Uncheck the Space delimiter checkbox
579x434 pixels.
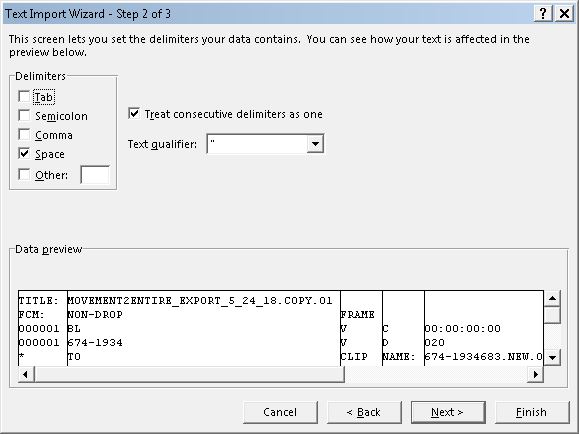pyautogui.click(x=24, y=153)
